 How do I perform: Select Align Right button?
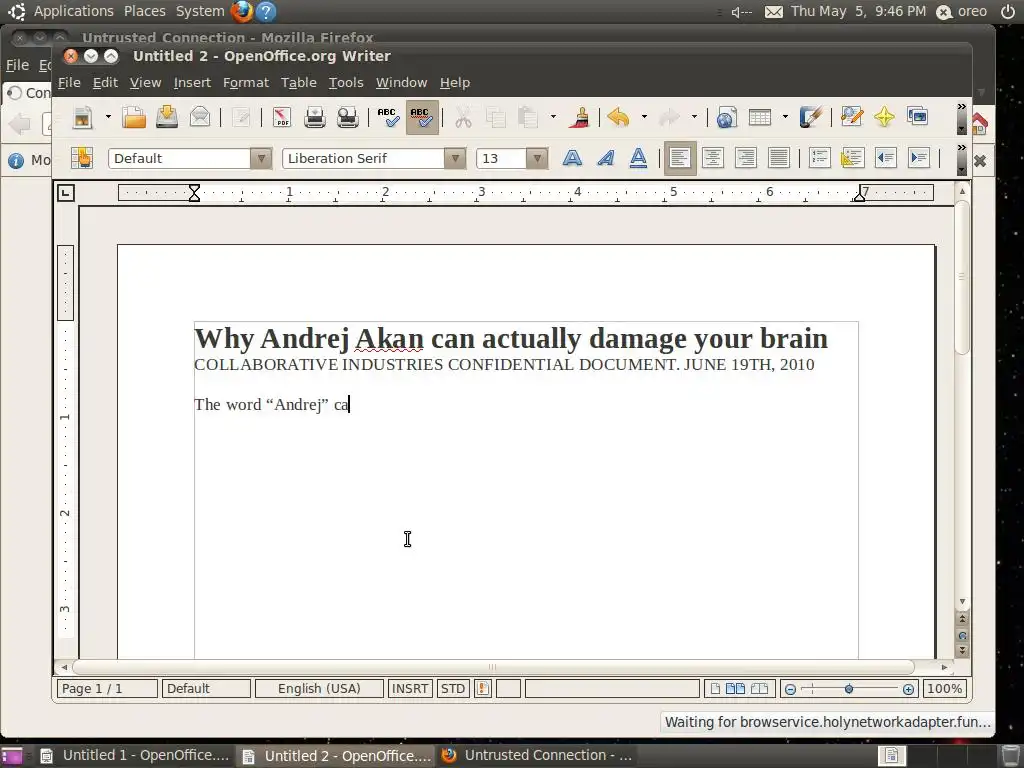tap(745, 158)
